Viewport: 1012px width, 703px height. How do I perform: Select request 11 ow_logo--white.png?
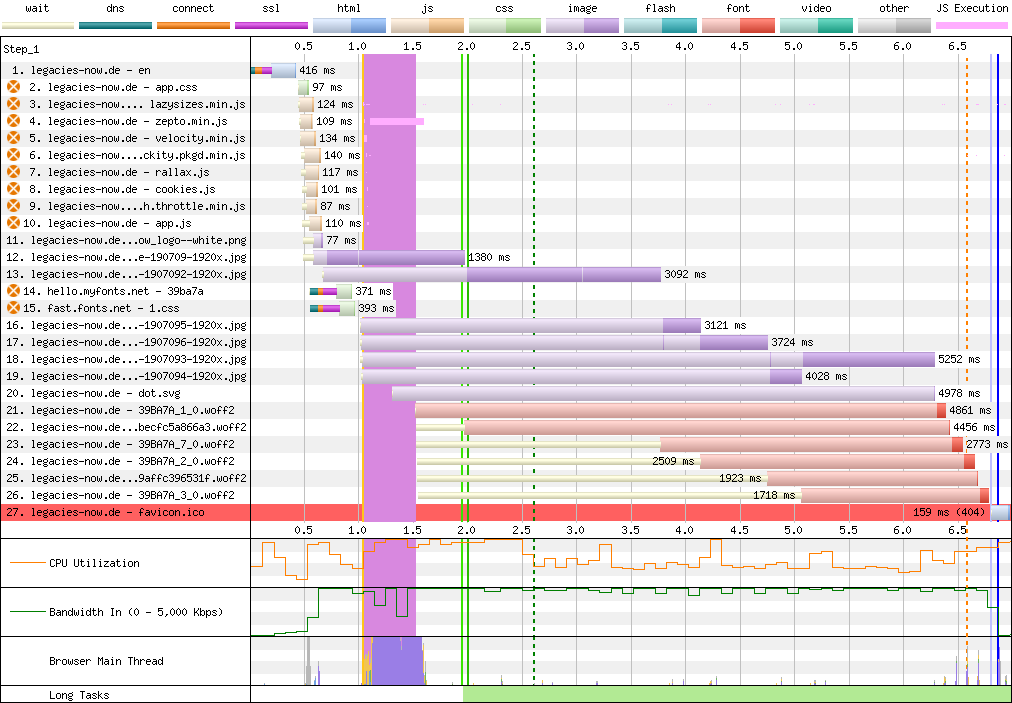coord(126,240)
